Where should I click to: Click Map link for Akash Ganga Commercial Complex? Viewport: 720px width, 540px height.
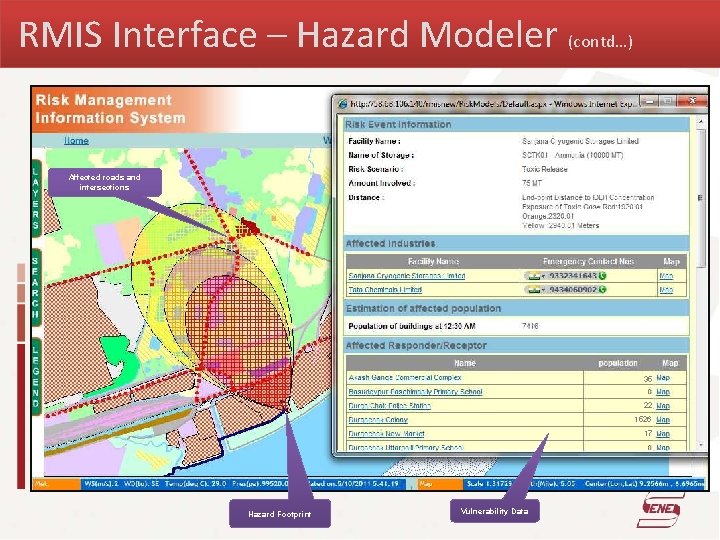click(663, 377)
